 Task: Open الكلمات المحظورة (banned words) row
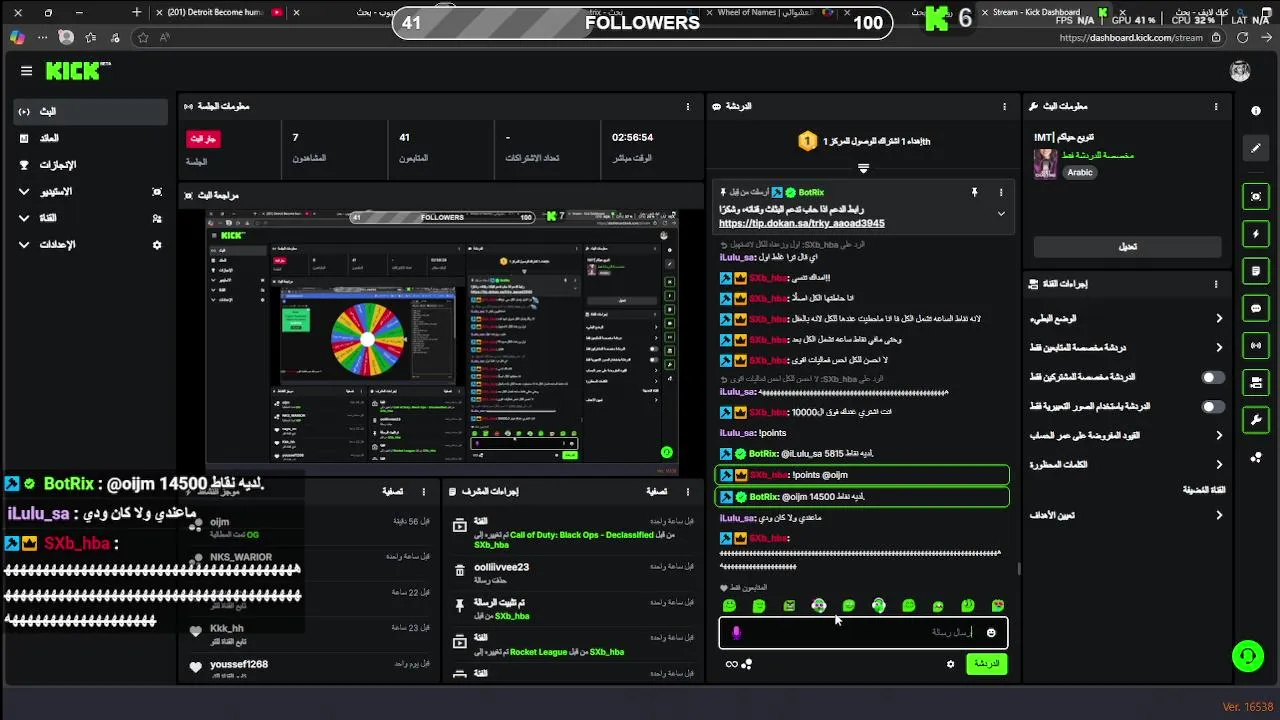(1126, 464)
